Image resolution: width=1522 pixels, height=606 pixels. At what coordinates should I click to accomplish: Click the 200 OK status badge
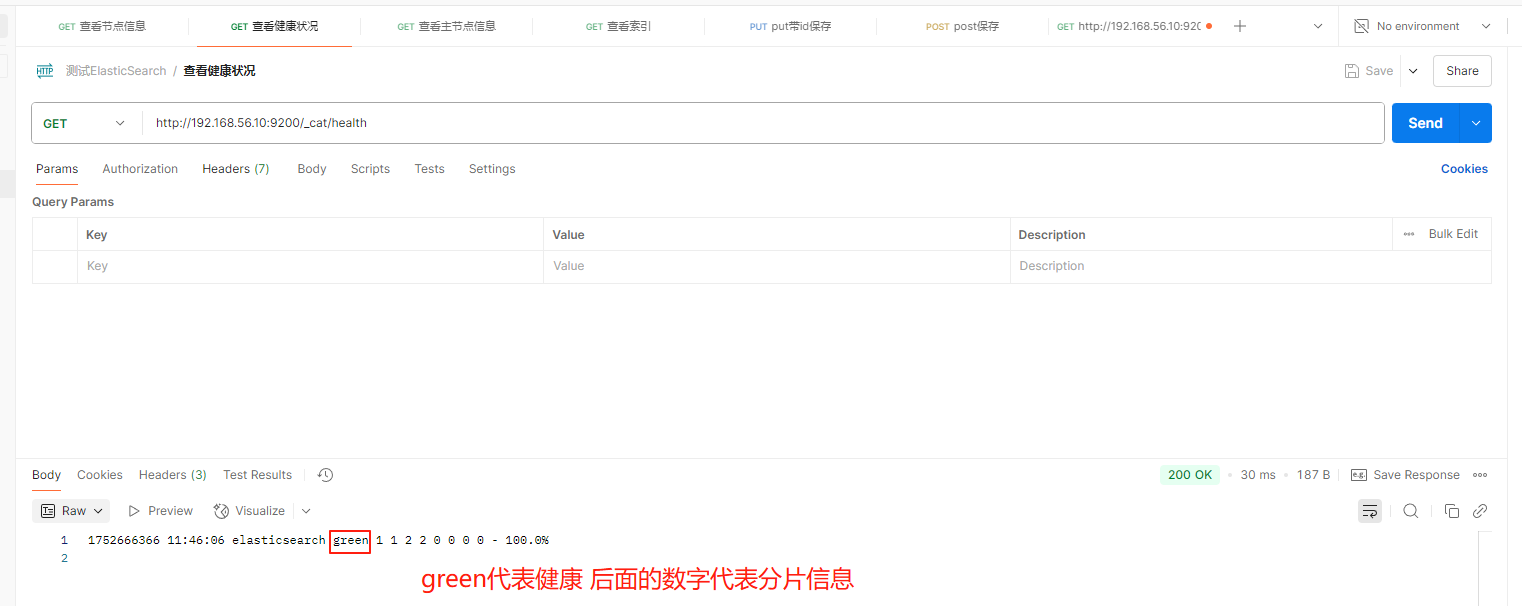(x=1190, y=475)
